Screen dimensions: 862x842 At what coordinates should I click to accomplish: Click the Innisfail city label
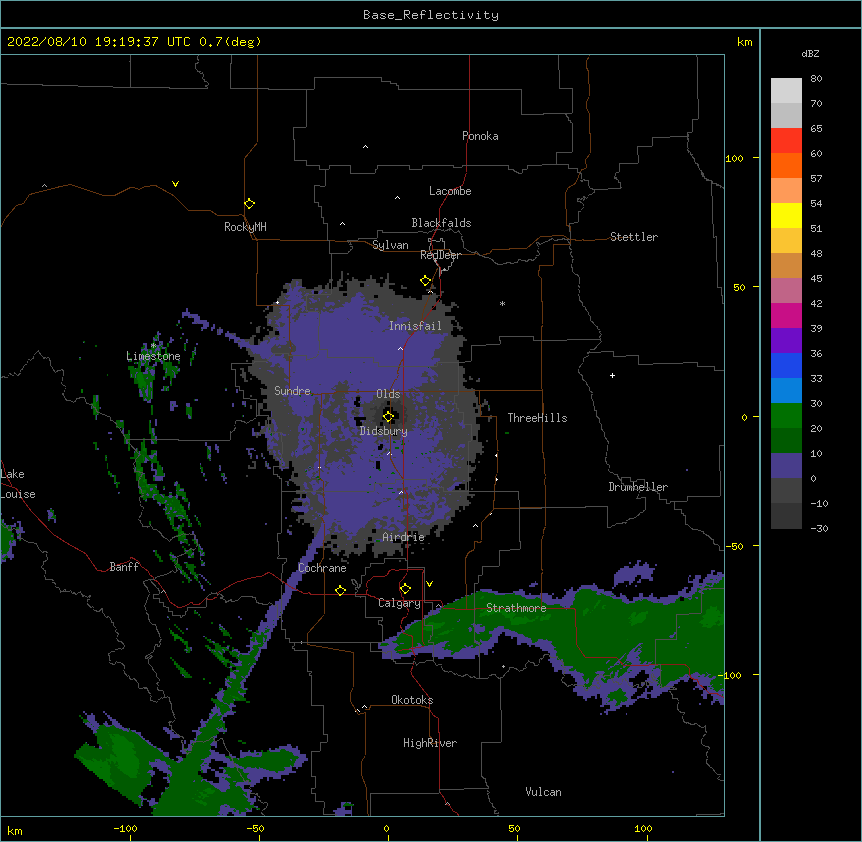pos(415,326)
